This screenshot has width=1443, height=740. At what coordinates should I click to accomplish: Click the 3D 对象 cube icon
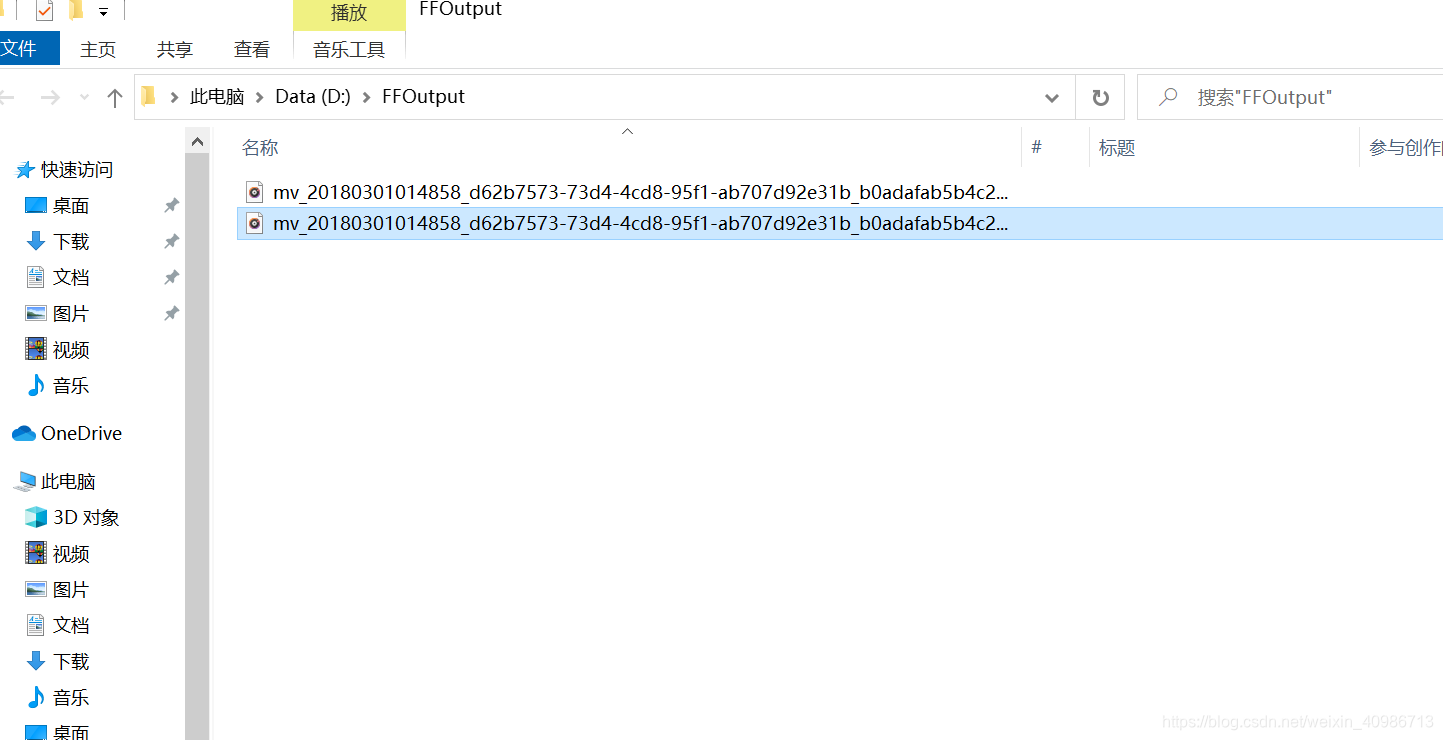tap(36, 517)
